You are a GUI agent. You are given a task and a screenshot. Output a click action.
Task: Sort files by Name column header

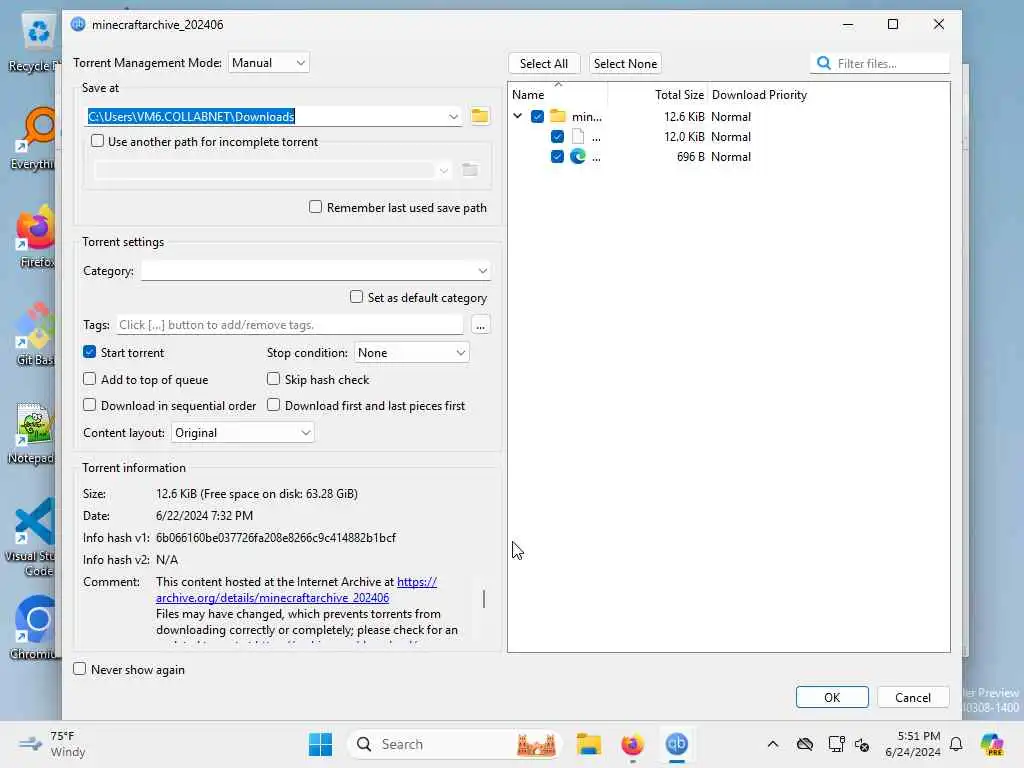528,95
